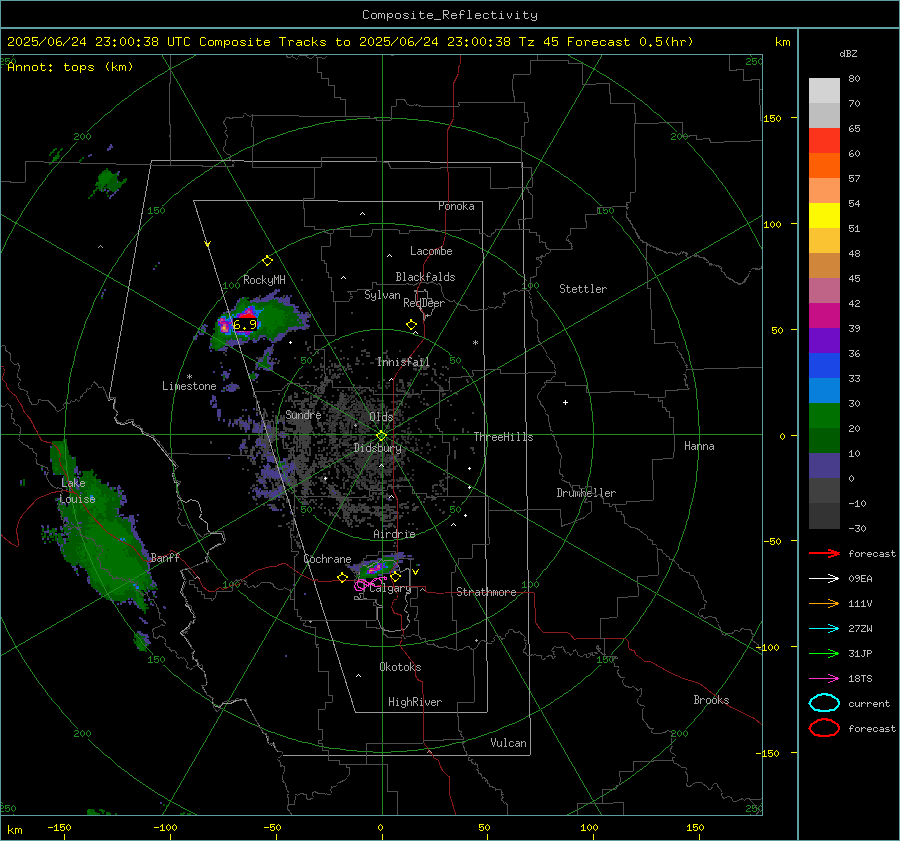Screen dimensions: 900x841
Task: Select the 6.9 km storm tops label
Action: click(x=245, y=325)
